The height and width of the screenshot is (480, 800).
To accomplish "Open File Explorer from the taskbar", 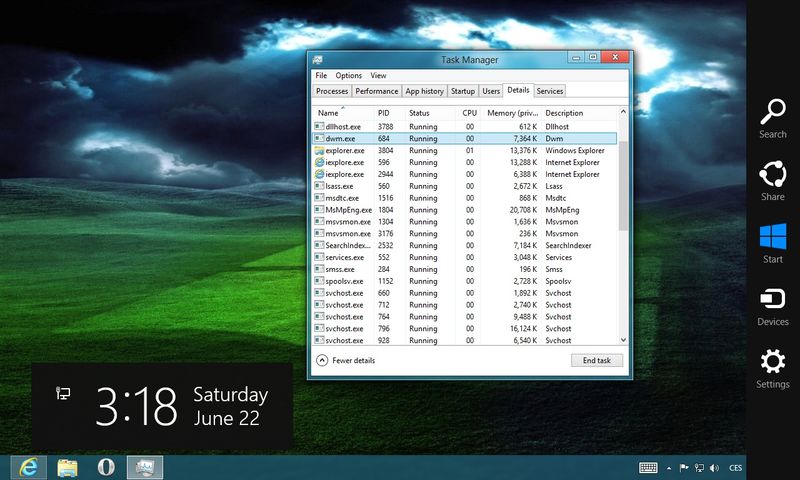I will [67, 467].
